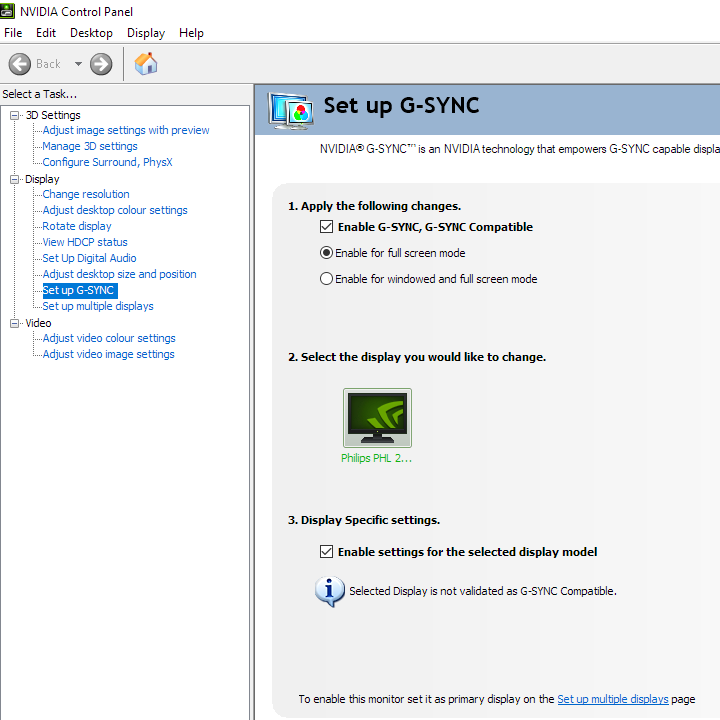This screenshot has width=720, height=720.
Task: Collapse the 3D Settings tree node
Action: click(15, 115)
